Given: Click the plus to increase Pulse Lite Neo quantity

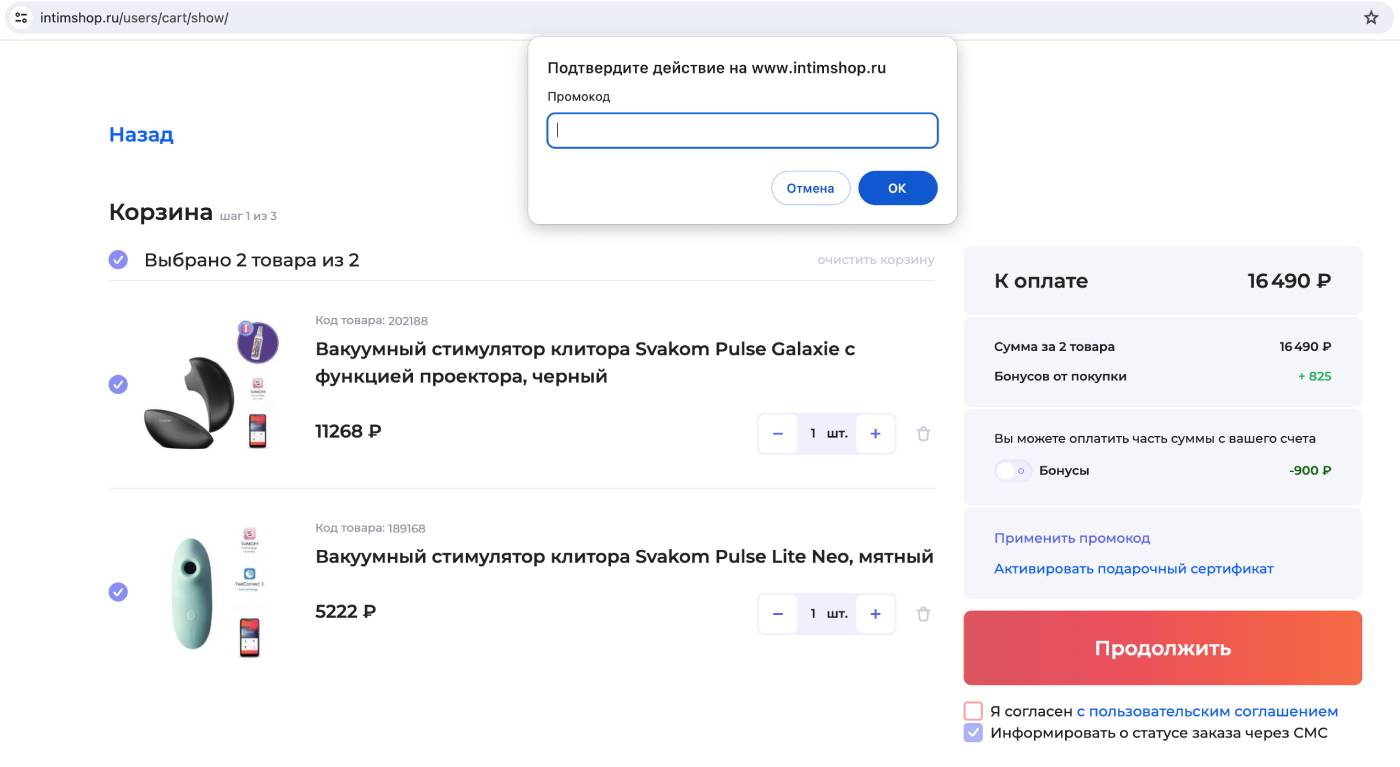Looking at the screenshot, I should [874, 613].
